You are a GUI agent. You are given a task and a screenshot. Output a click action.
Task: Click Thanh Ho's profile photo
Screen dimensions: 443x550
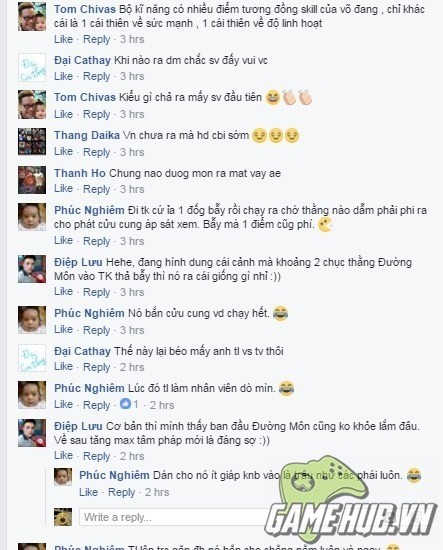click(32, 180)
